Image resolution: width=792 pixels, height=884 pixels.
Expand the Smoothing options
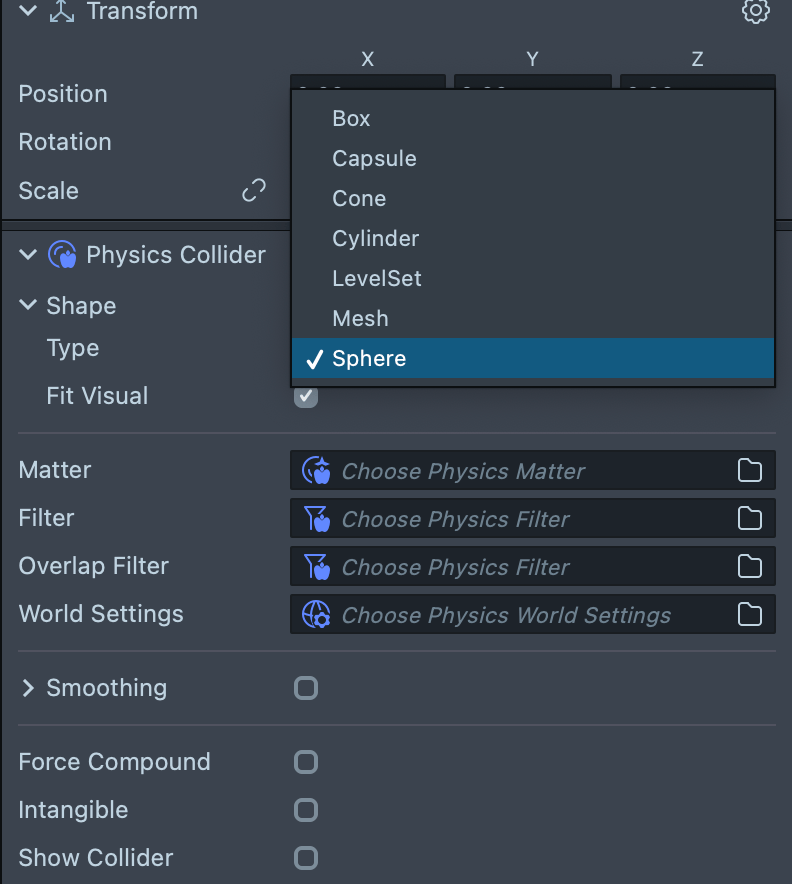(x=28, y=688)
